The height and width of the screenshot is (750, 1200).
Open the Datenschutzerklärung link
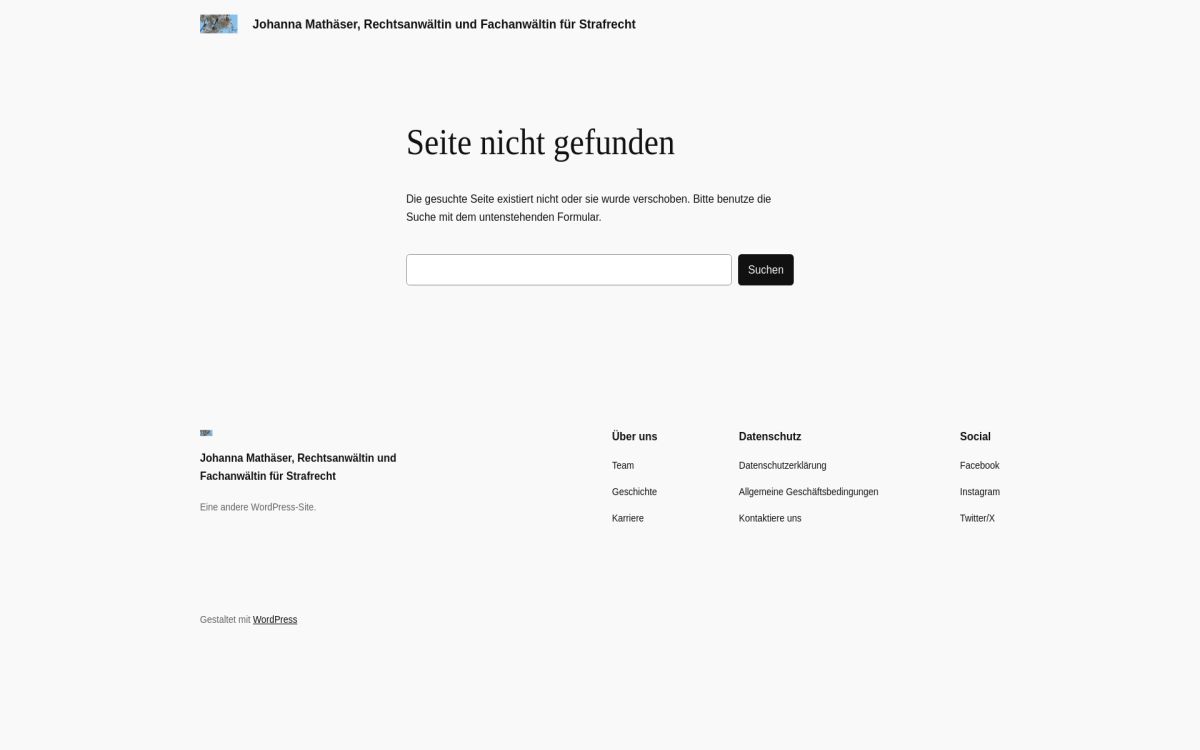pos(782,466)
